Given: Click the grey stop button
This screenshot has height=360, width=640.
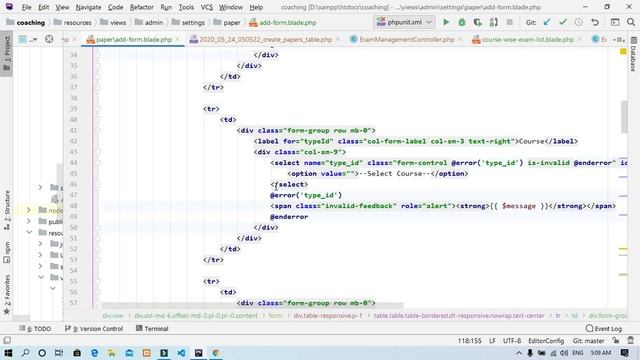Looking at the screenshot, I should click(x=509, y=22).
